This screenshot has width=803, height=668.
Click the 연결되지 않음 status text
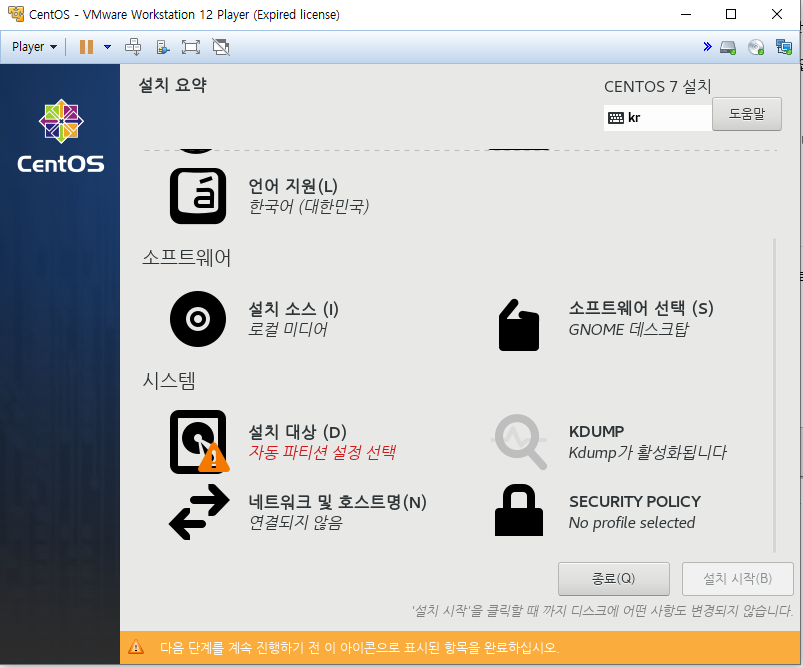coord(296,523)
